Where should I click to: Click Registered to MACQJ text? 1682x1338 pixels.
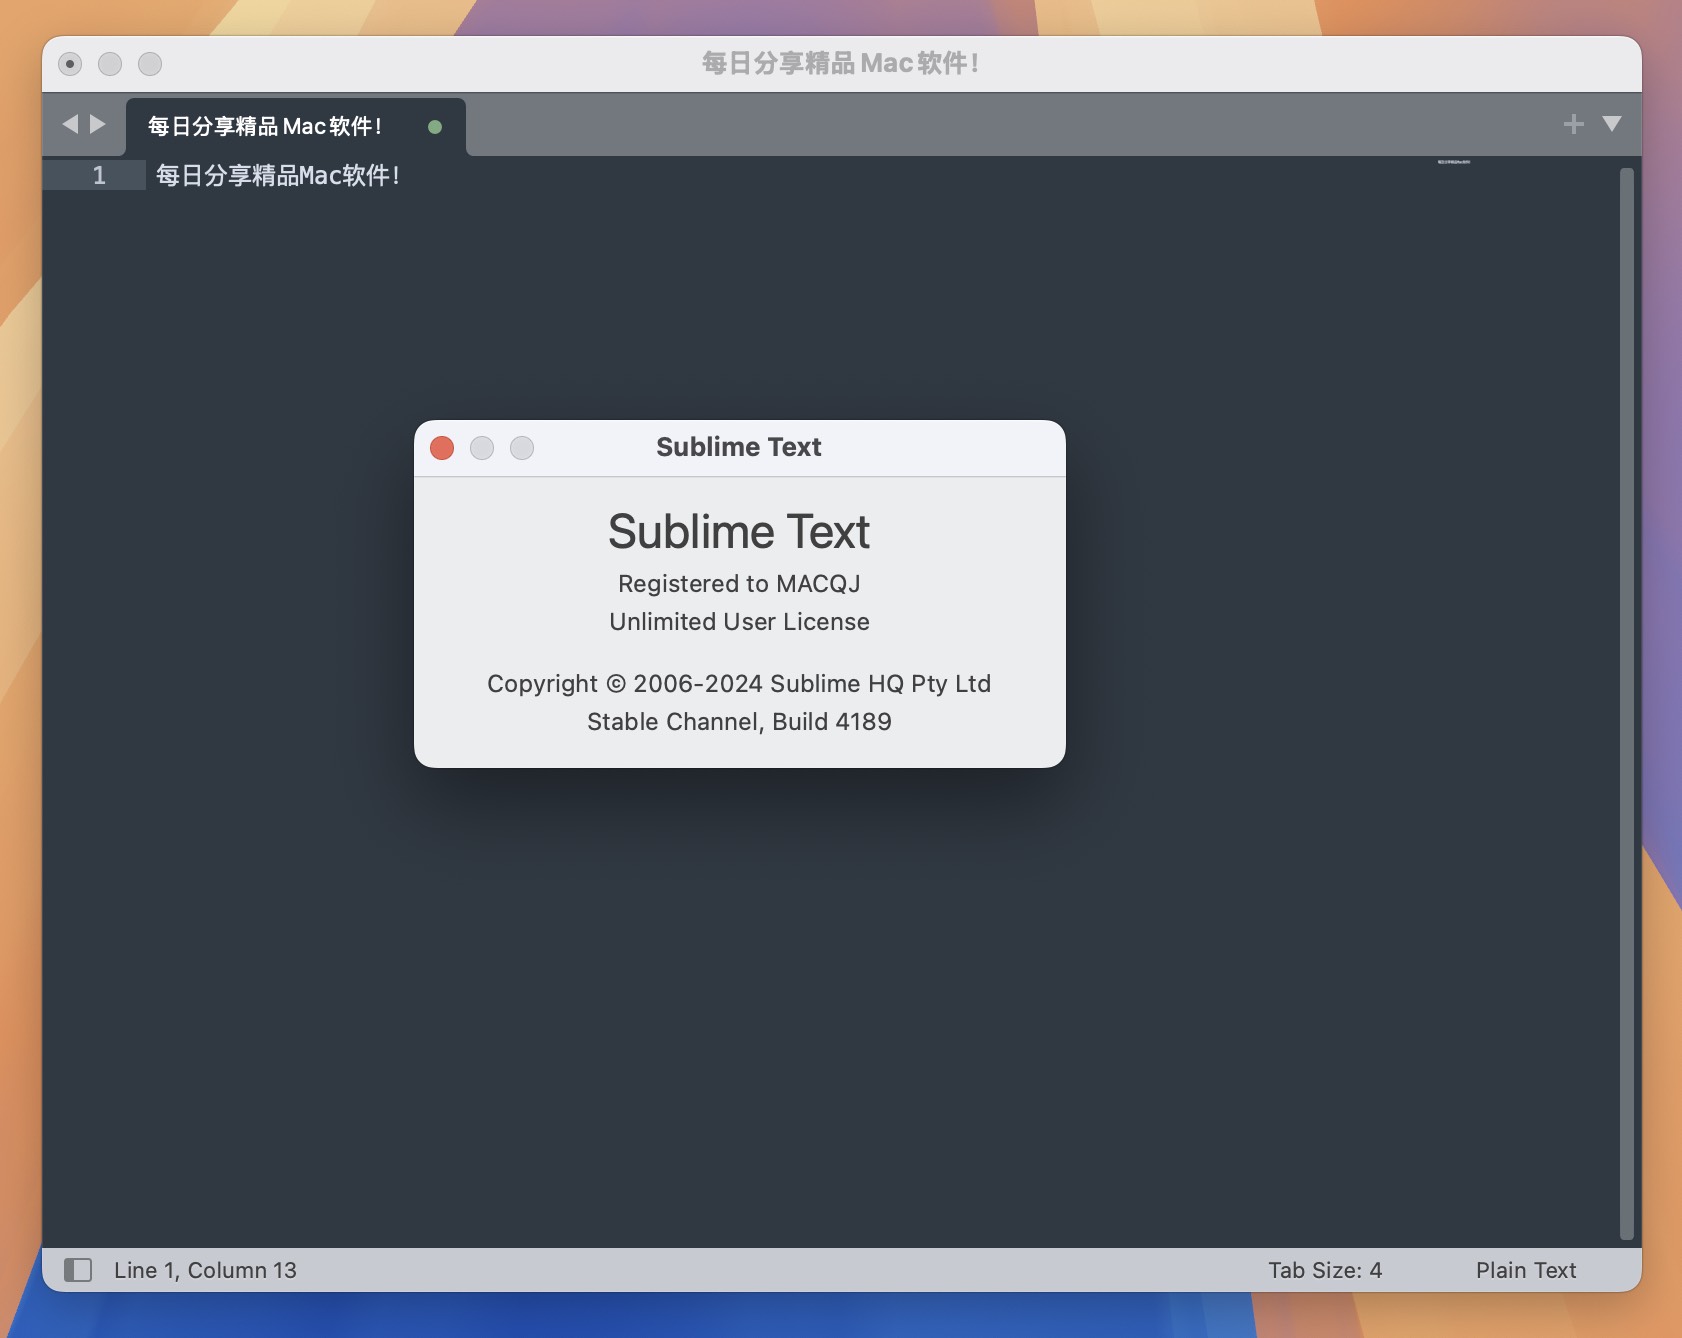739,584
